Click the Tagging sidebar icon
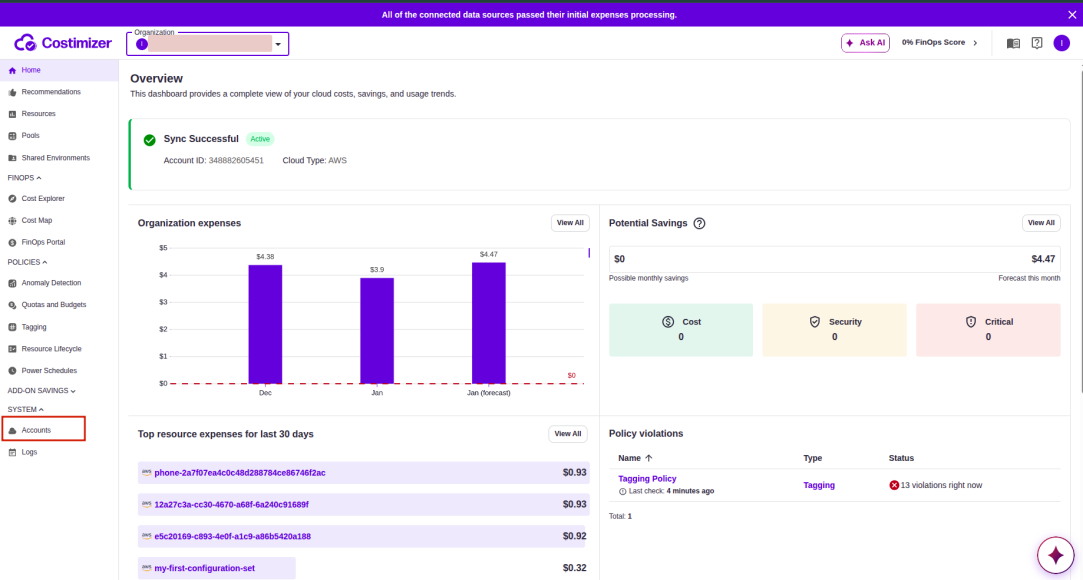This screenshot has width=1083, height=580. click(x=12, y=327)
